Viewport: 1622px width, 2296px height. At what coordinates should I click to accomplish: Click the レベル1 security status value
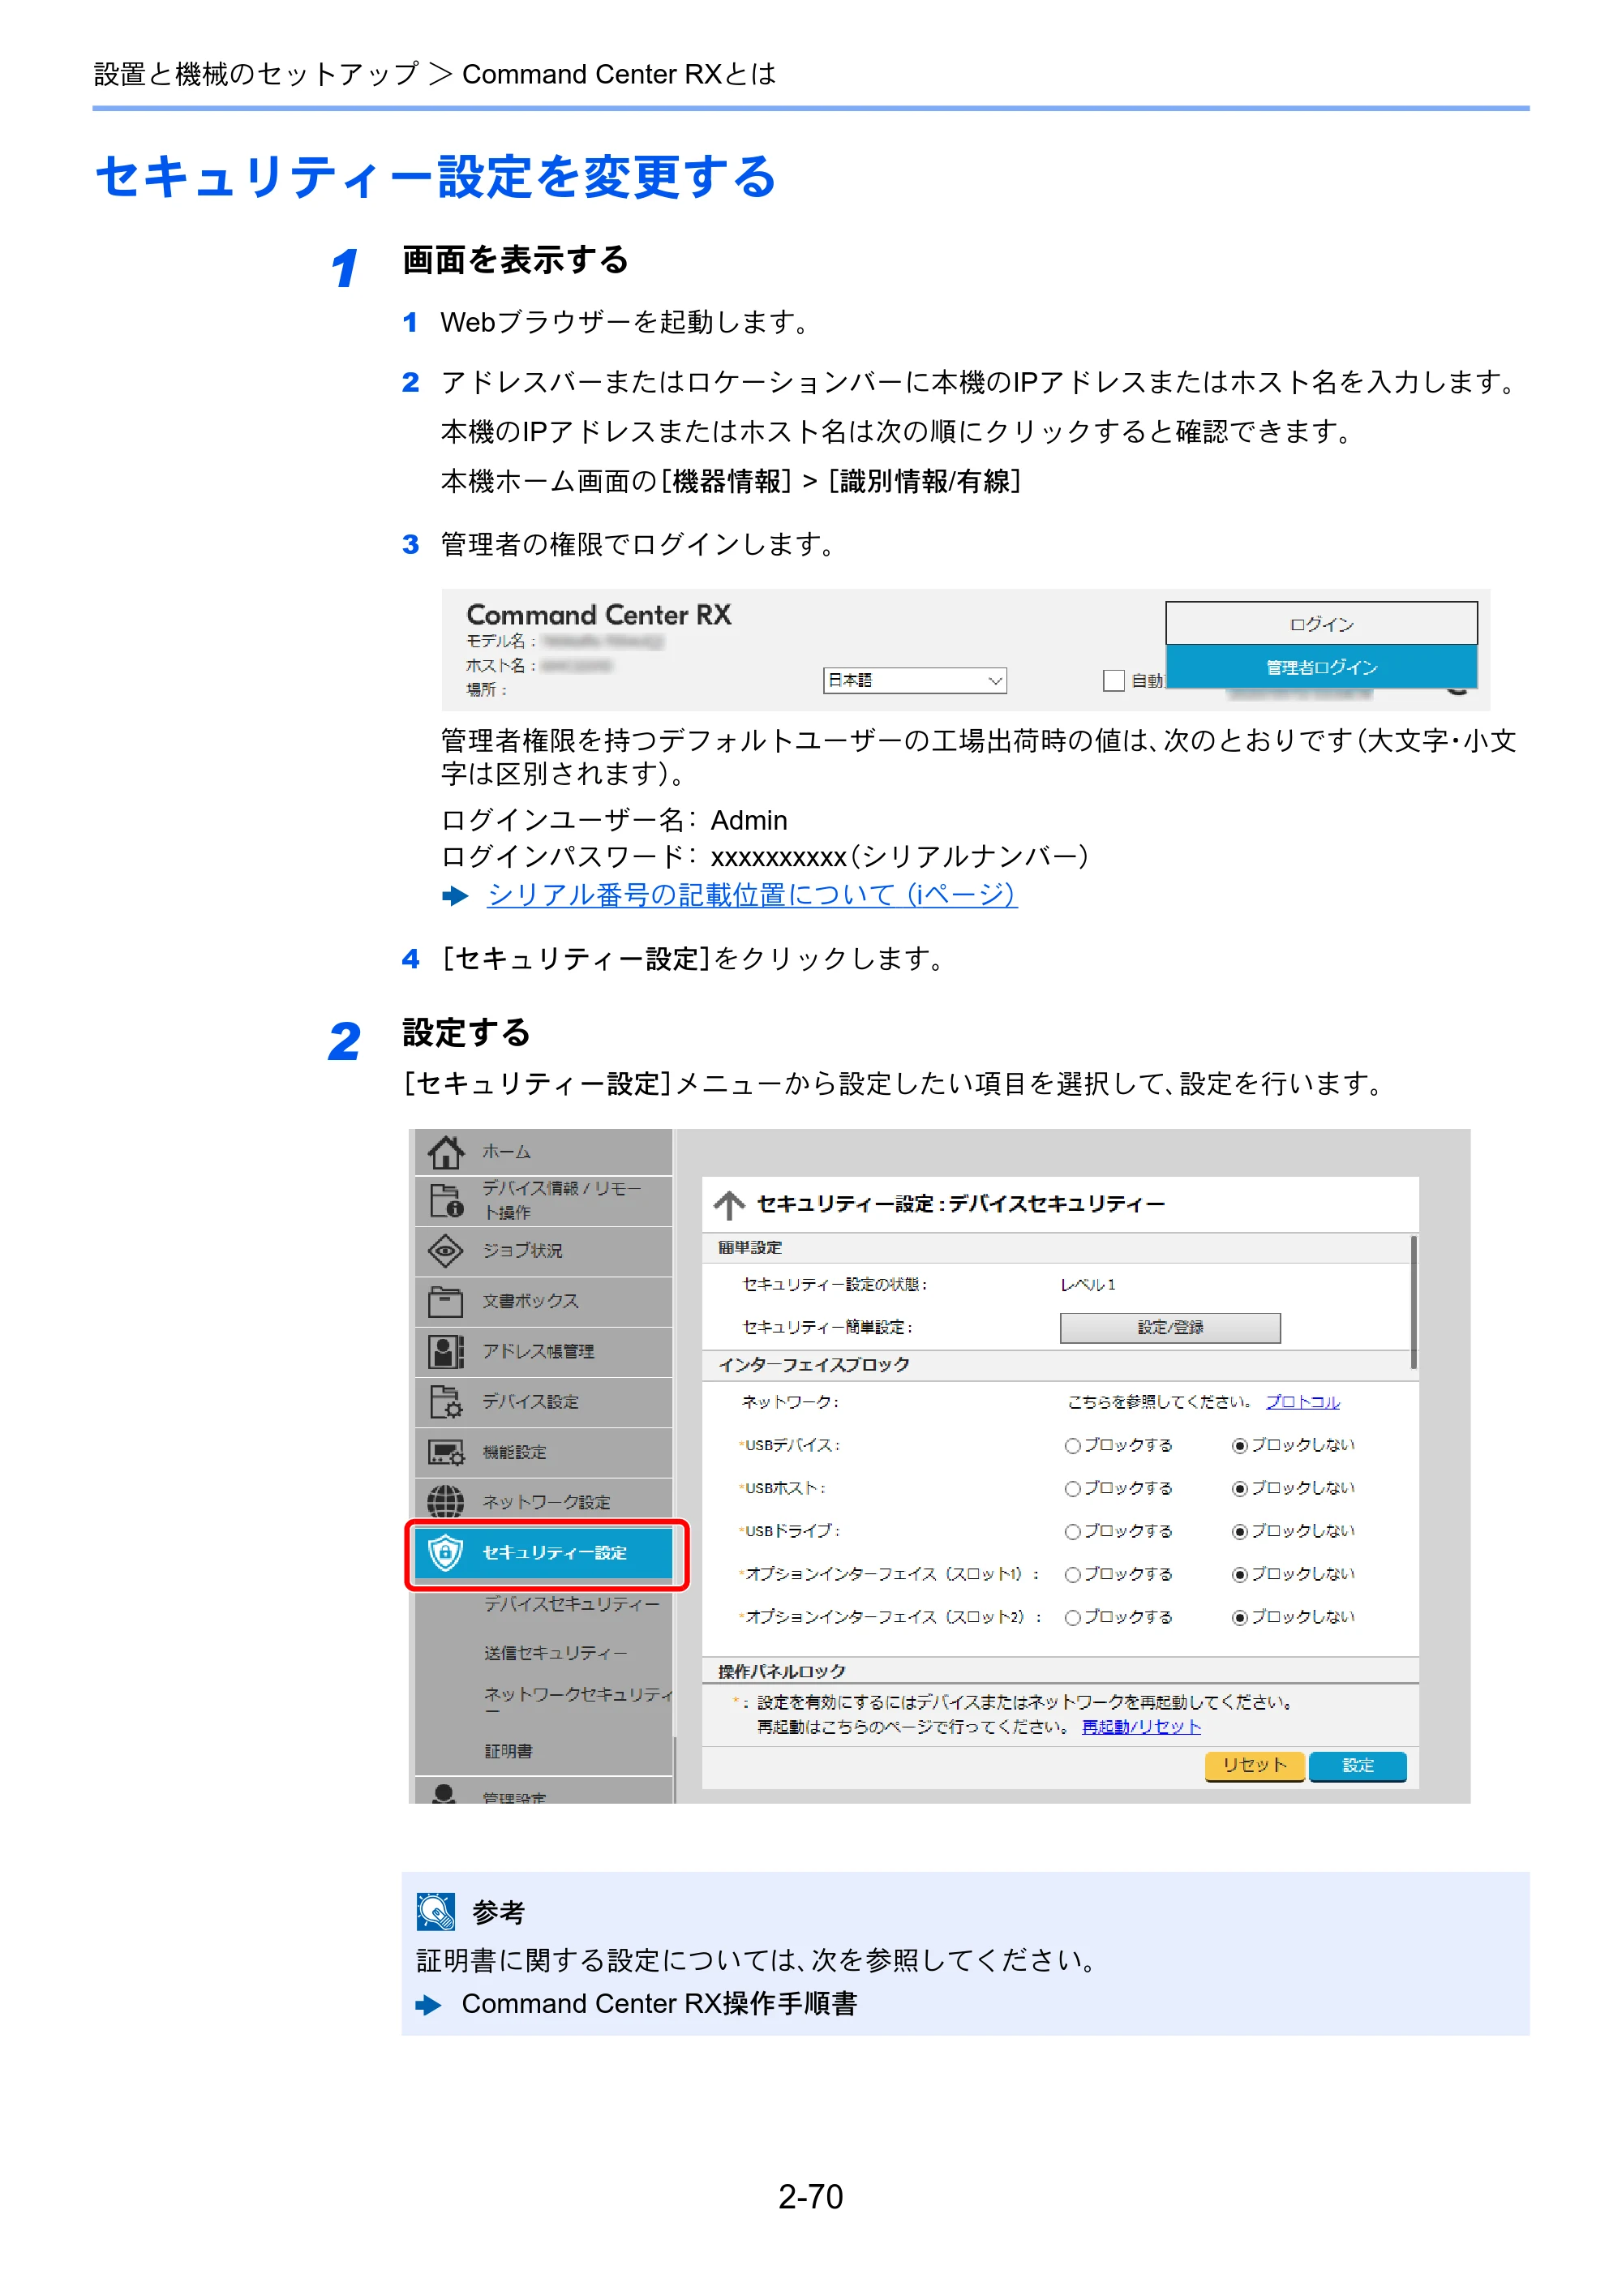1088,1285
